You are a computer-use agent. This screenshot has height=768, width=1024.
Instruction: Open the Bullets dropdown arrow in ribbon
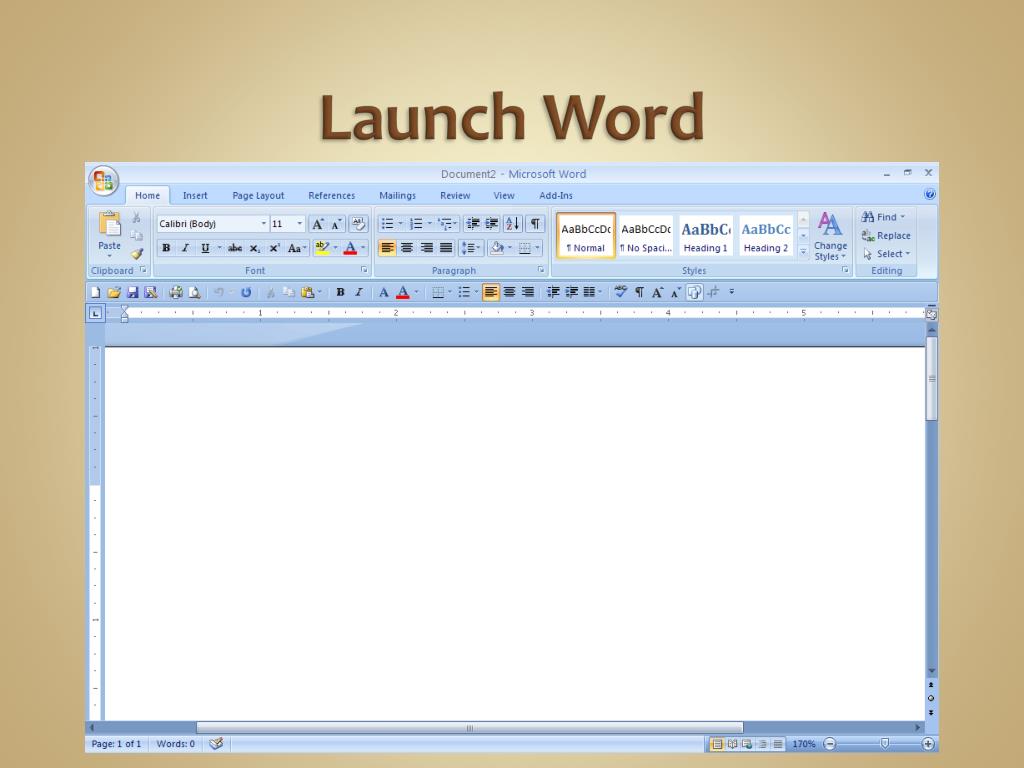(400, 224)
